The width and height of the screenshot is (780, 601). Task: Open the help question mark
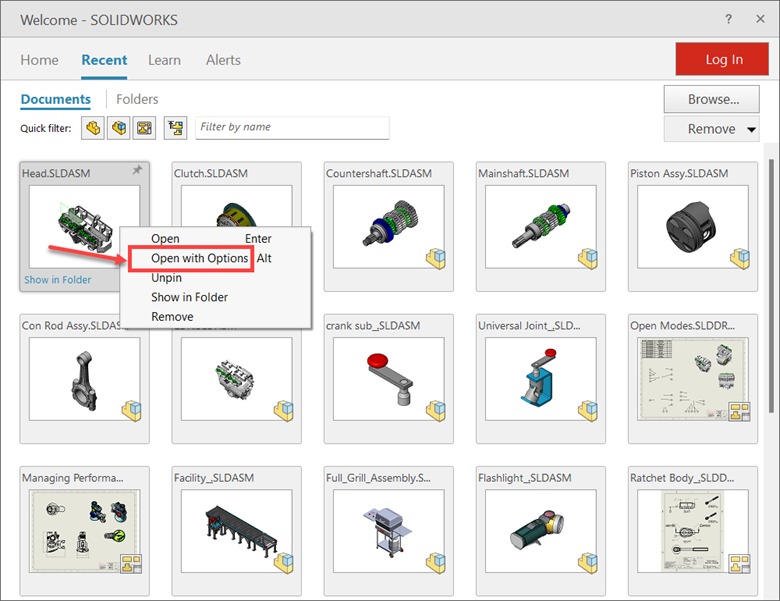tap(728, 19)
